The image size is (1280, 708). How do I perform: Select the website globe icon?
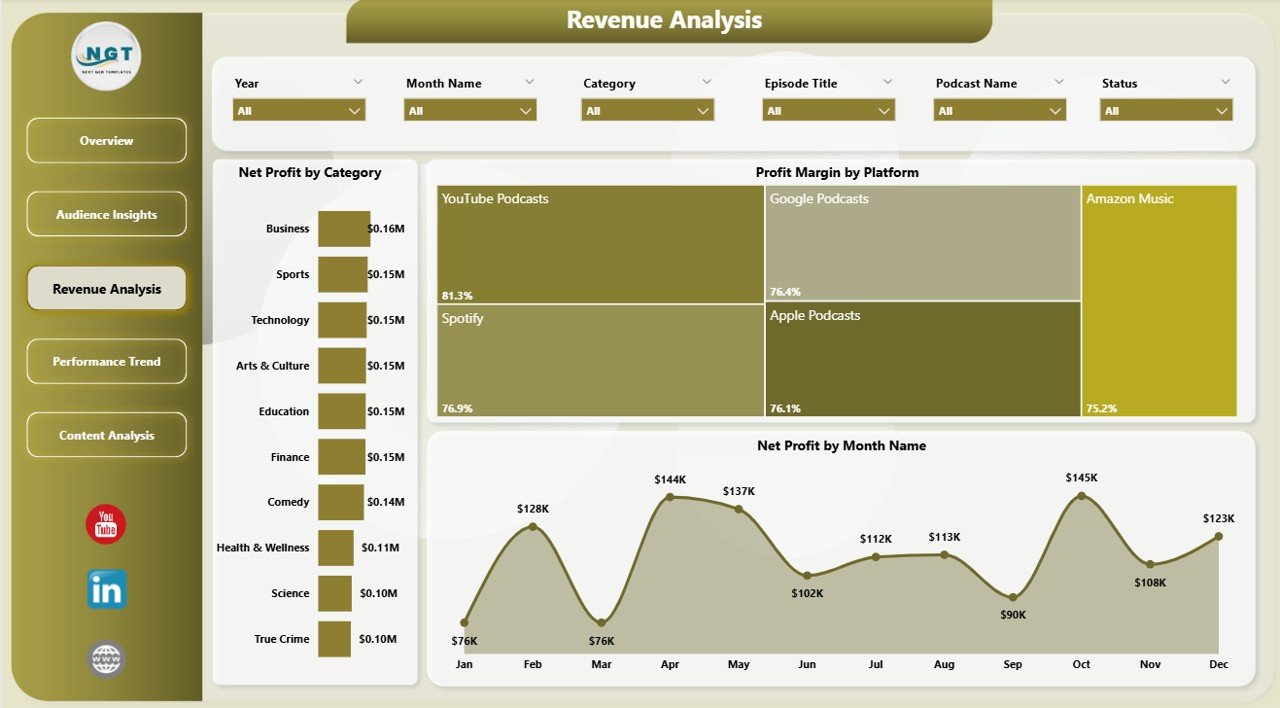click(x=105, y=658)
